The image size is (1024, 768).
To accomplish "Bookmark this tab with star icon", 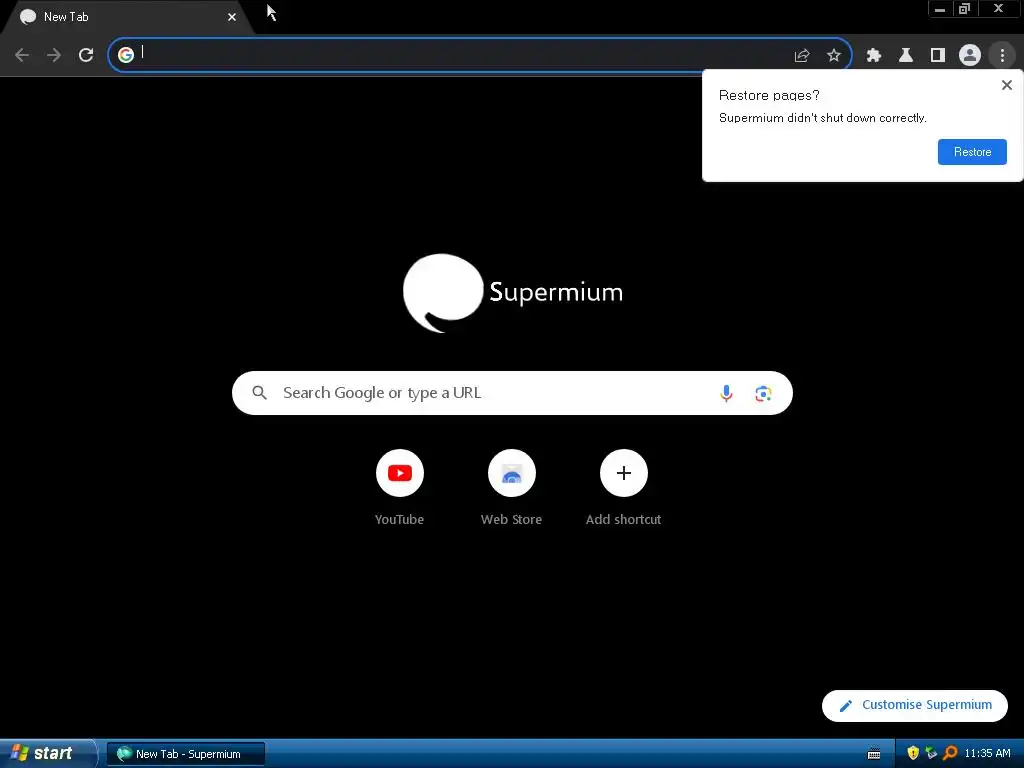I will [x=834, y=56].
